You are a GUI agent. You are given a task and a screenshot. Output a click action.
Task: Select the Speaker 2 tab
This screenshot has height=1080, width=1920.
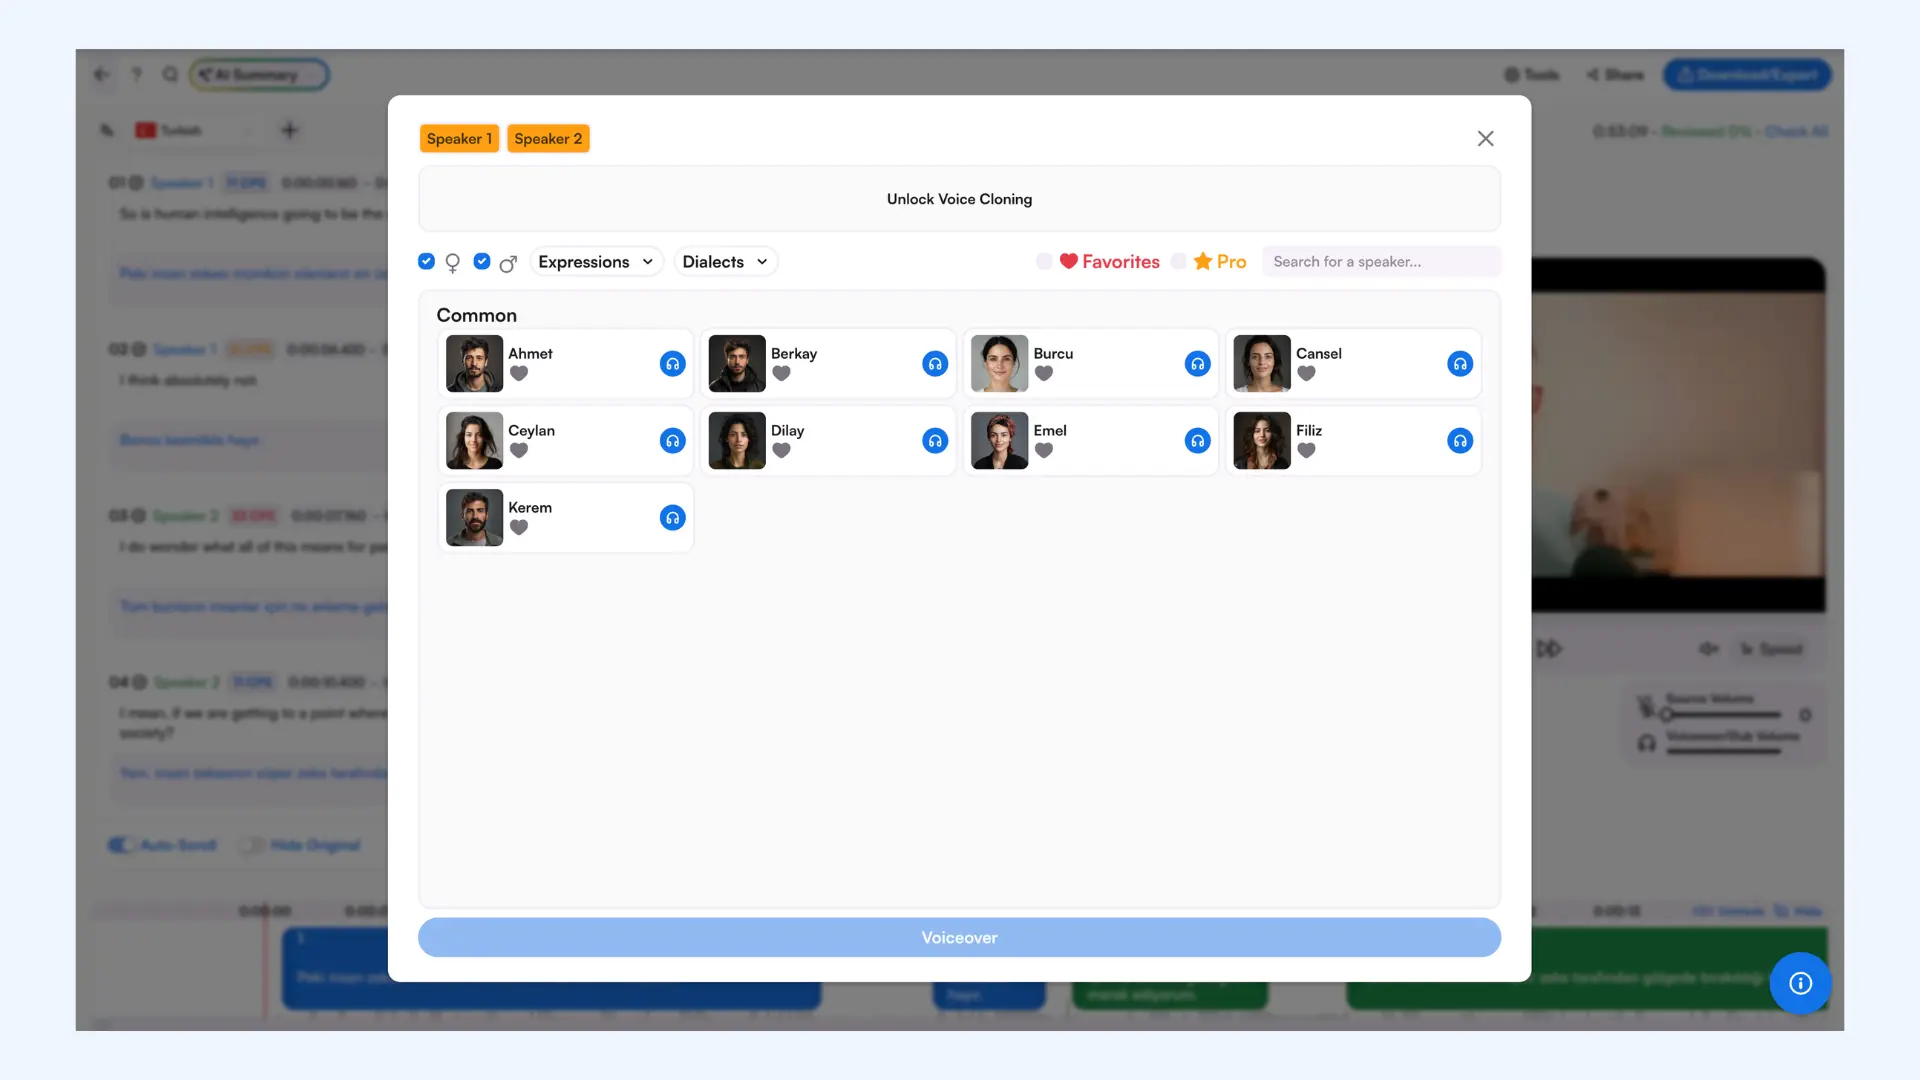pos(547,139)
